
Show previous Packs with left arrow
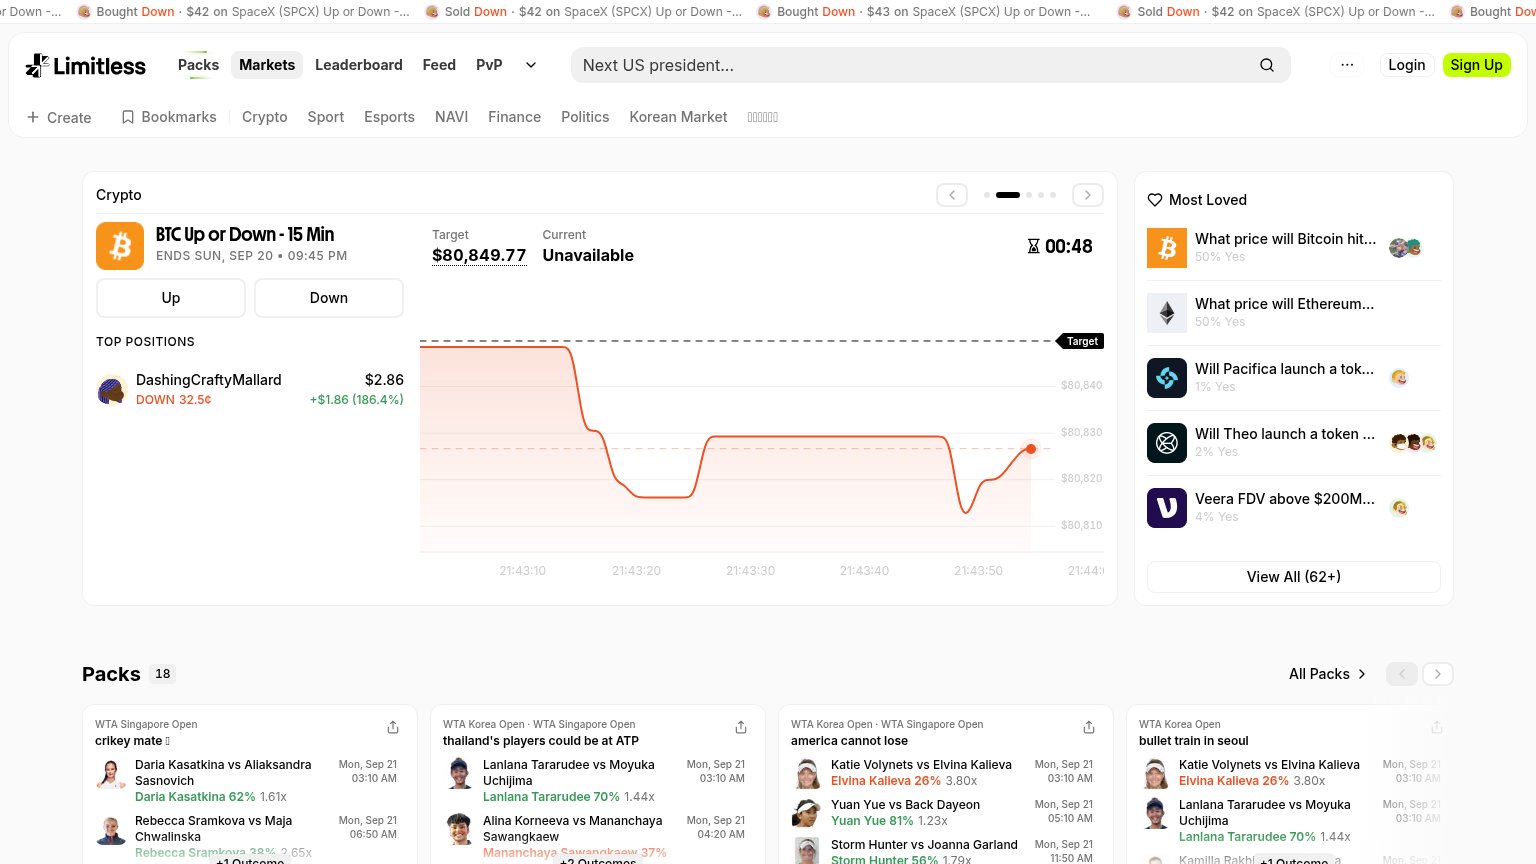(x=1402, y=674)
